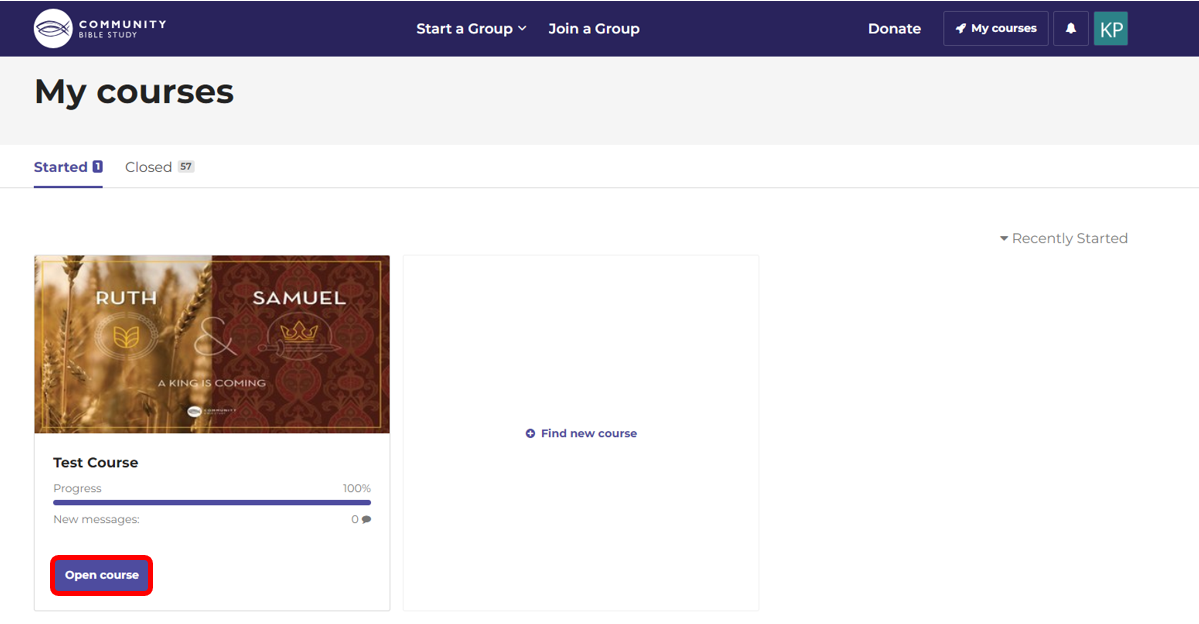The image size is (1199, 624).
Task: Go to Join a Group page
Action: pos(594,29)
